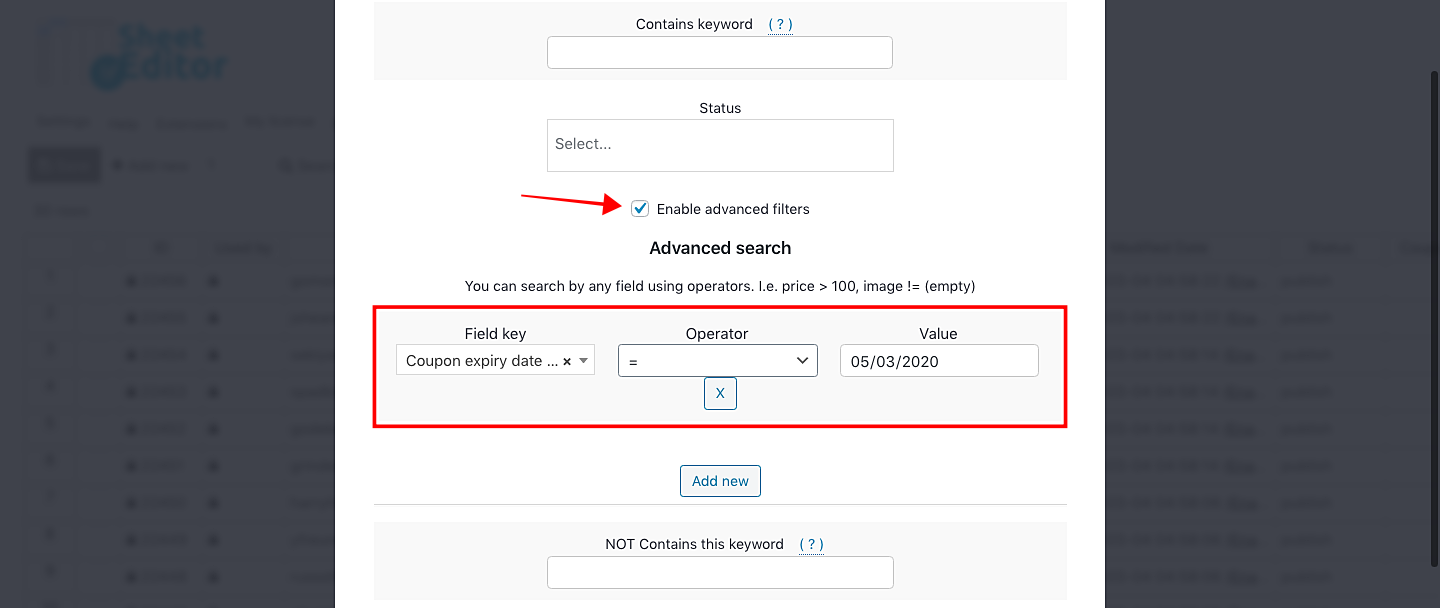Click the Status label above select box
Screen dimensions: 1440x608
point(720,108)
